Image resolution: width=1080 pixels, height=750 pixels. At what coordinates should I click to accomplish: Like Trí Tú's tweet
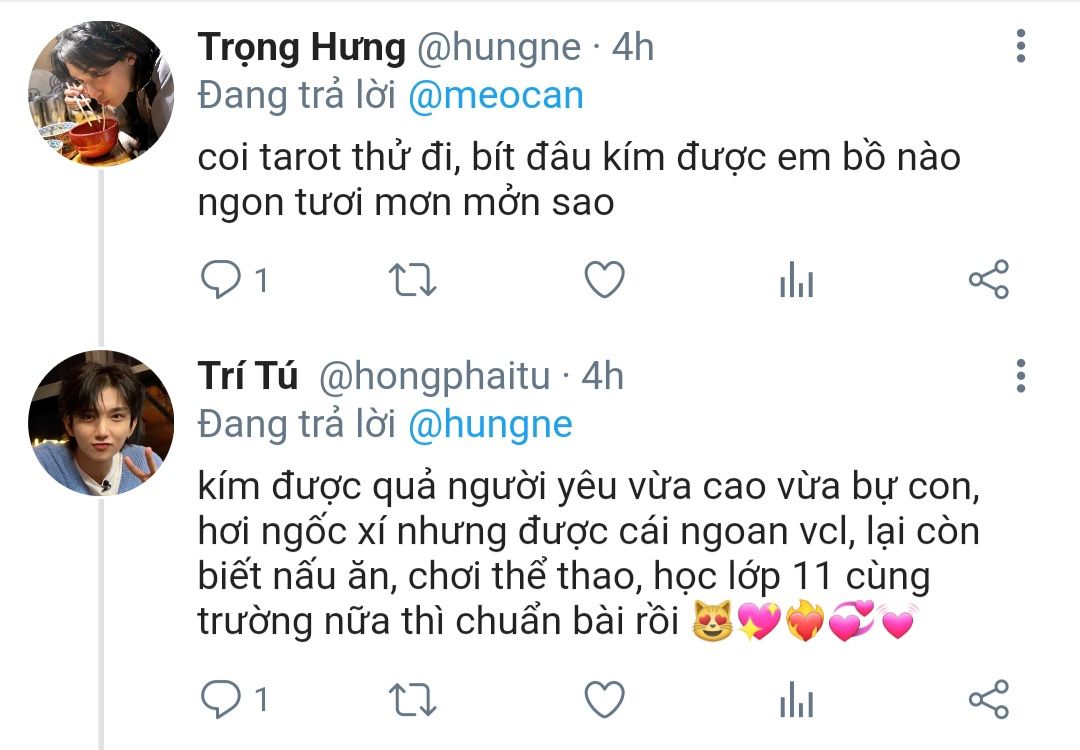(x=604, y=699)
